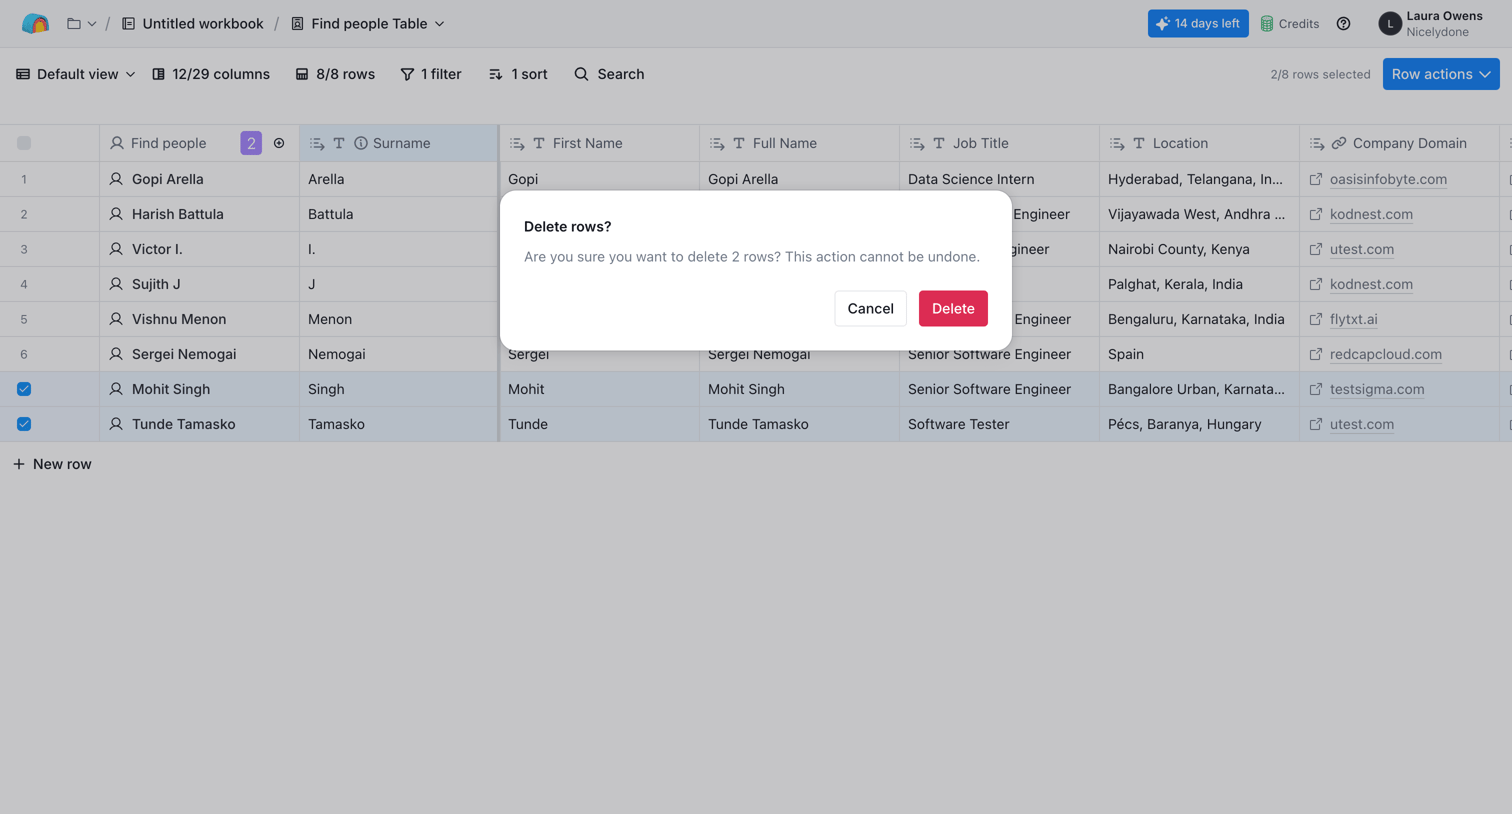Cancel the delete rows dialog
Screen dimensions: 1512x814
[870, 308]
